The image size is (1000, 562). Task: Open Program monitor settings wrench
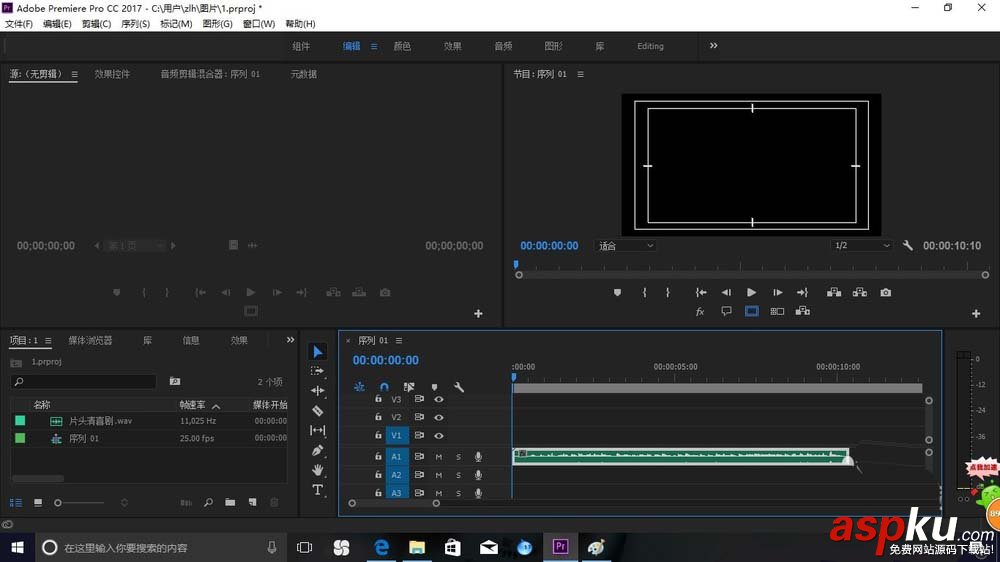pyautogui.click(x=908, y=246)
